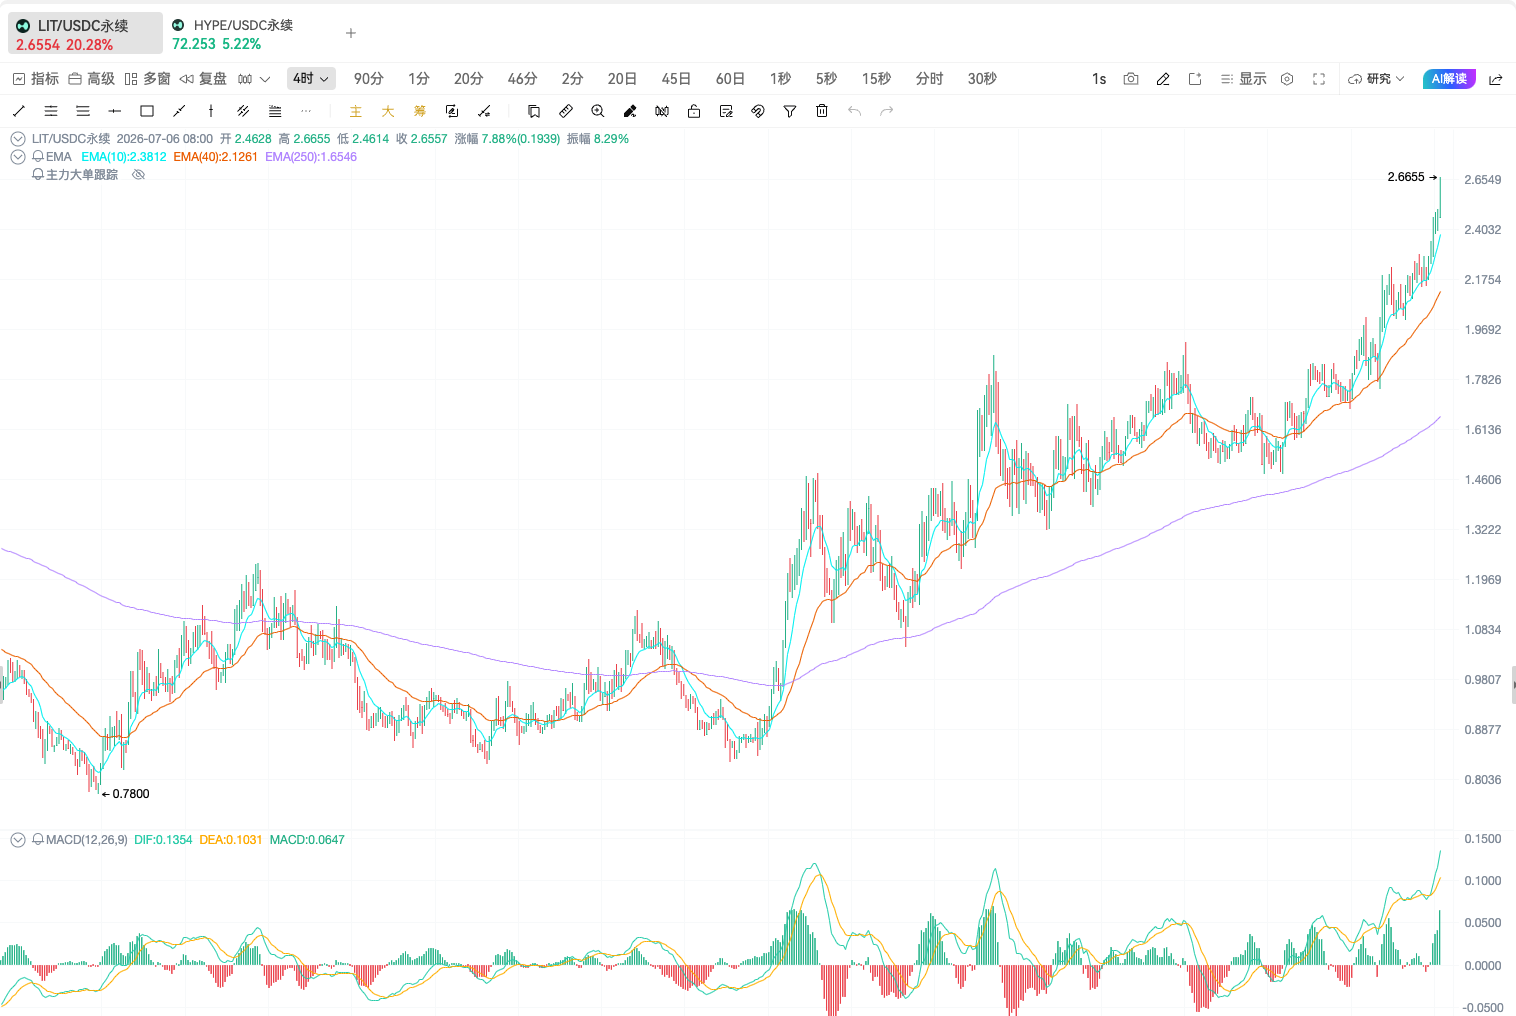The width and height of the screenshot is (1516, 1016).
Task: Click the AI解读 button
Action: (x=1449, y=79)
